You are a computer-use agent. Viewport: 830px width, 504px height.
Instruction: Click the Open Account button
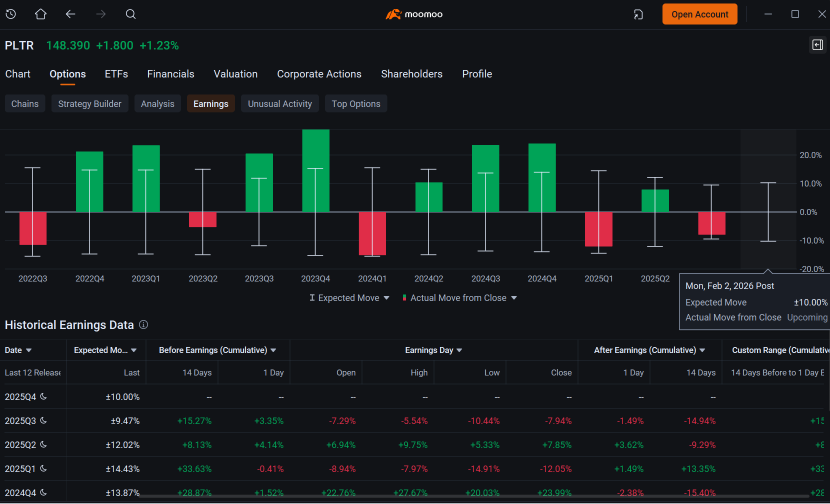pos(699,14)
